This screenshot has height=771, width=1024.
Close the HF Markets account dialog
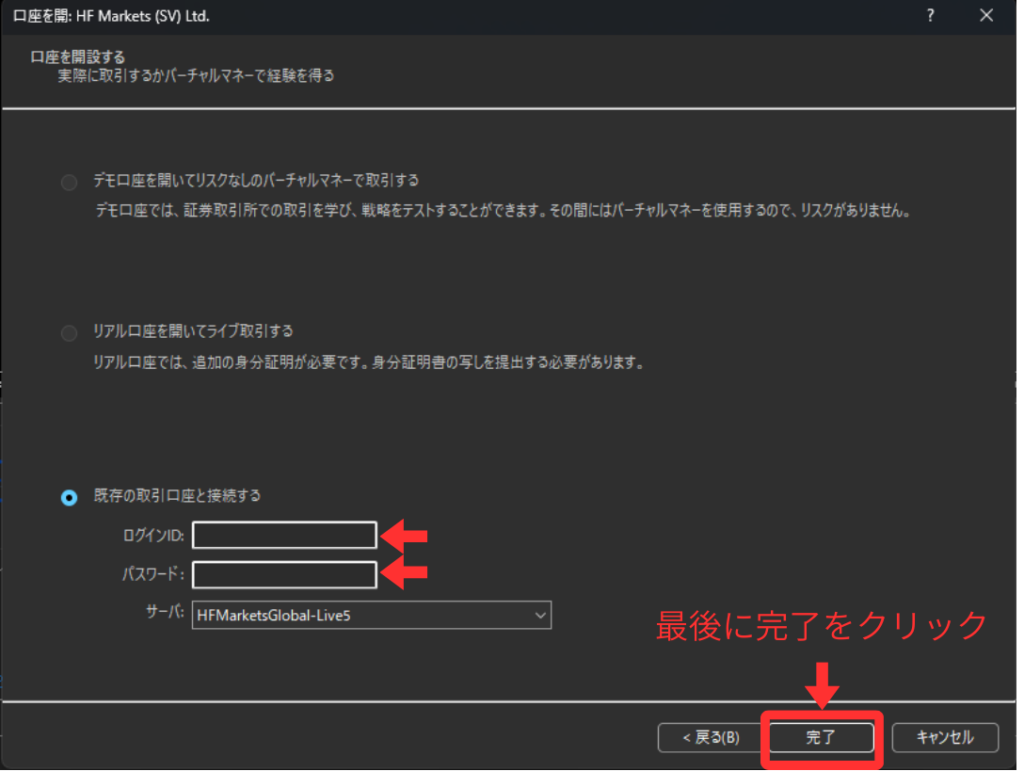[x=986, y=16]
